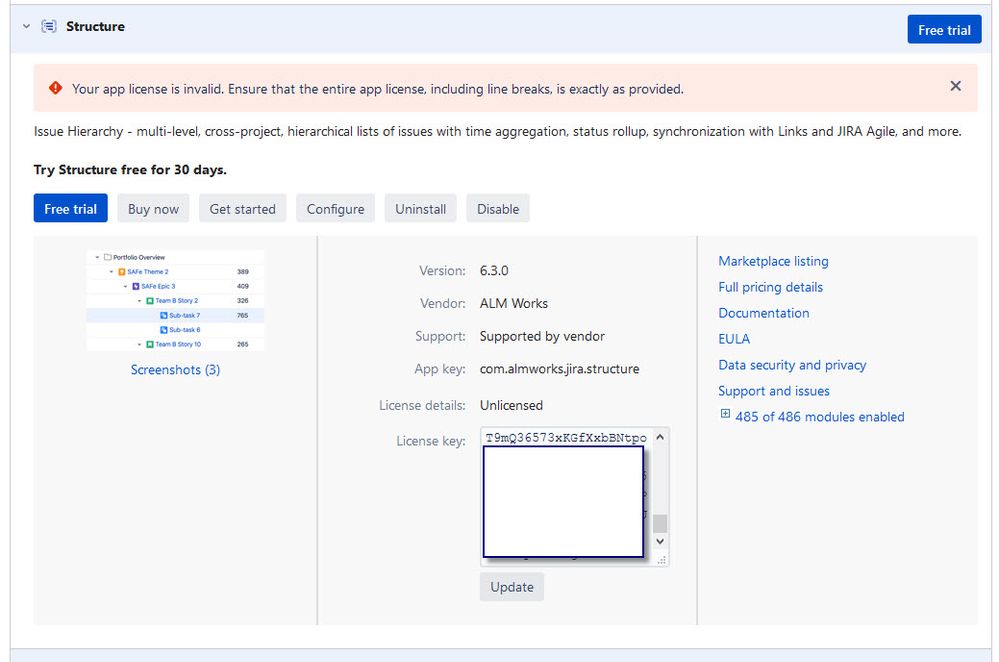Open the Portfolio Overview screenshot thumbnail
Image resolution: width=999 pixels, height=662 pixels.
coord(175,301)
